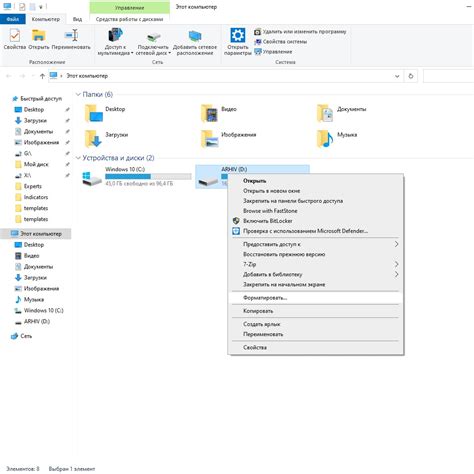
Task: Select Сеть in sidebar
Action: (26, 336)
